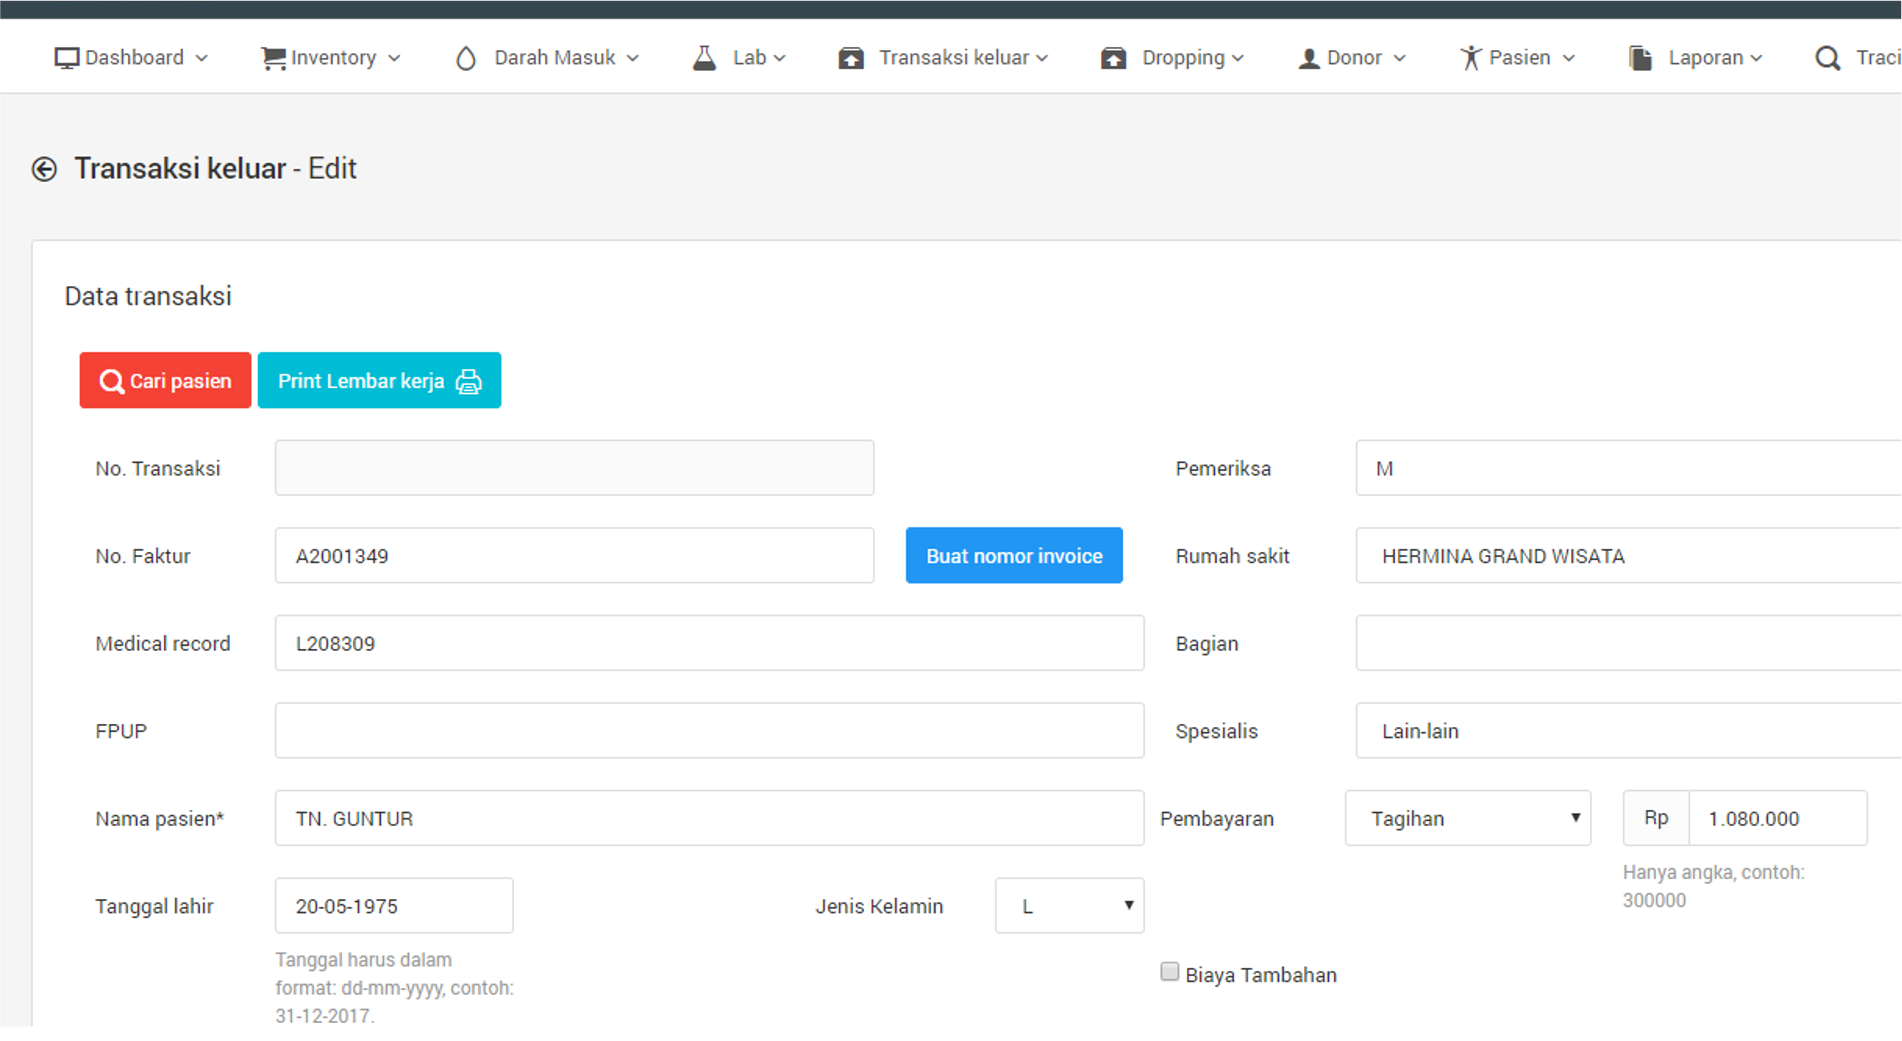Enable the Biaya Tambahan checkbox
This screenshot has width=1902, height=1041.
tap(1169, 971)
